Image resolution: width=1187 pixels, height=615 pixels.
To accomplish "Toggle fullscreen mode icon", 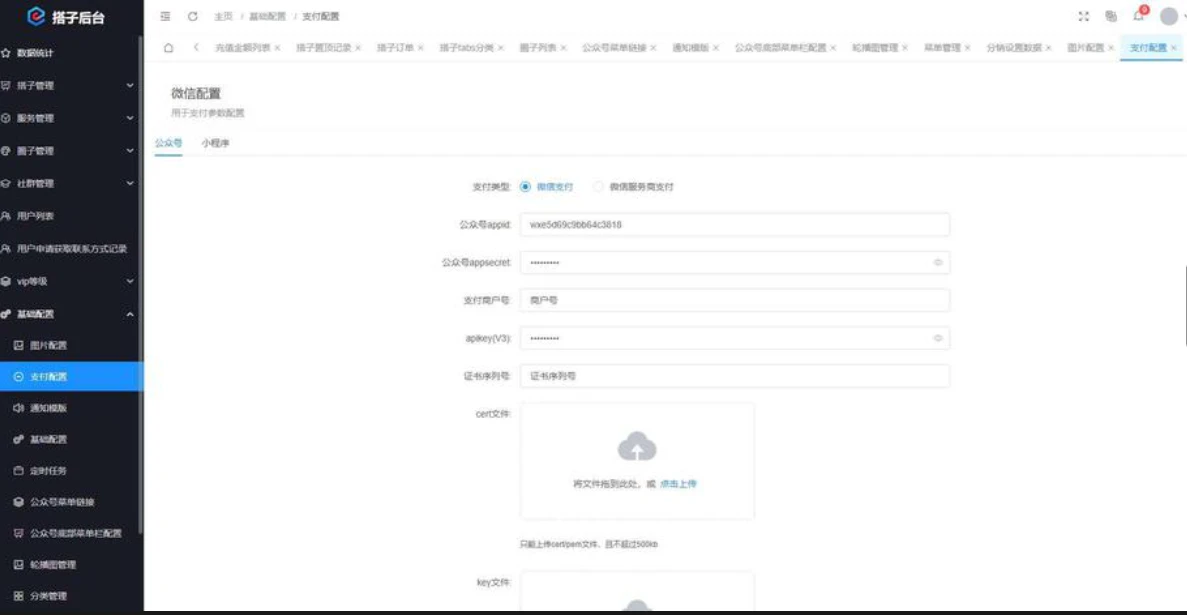I will (x=1083, y=16).
